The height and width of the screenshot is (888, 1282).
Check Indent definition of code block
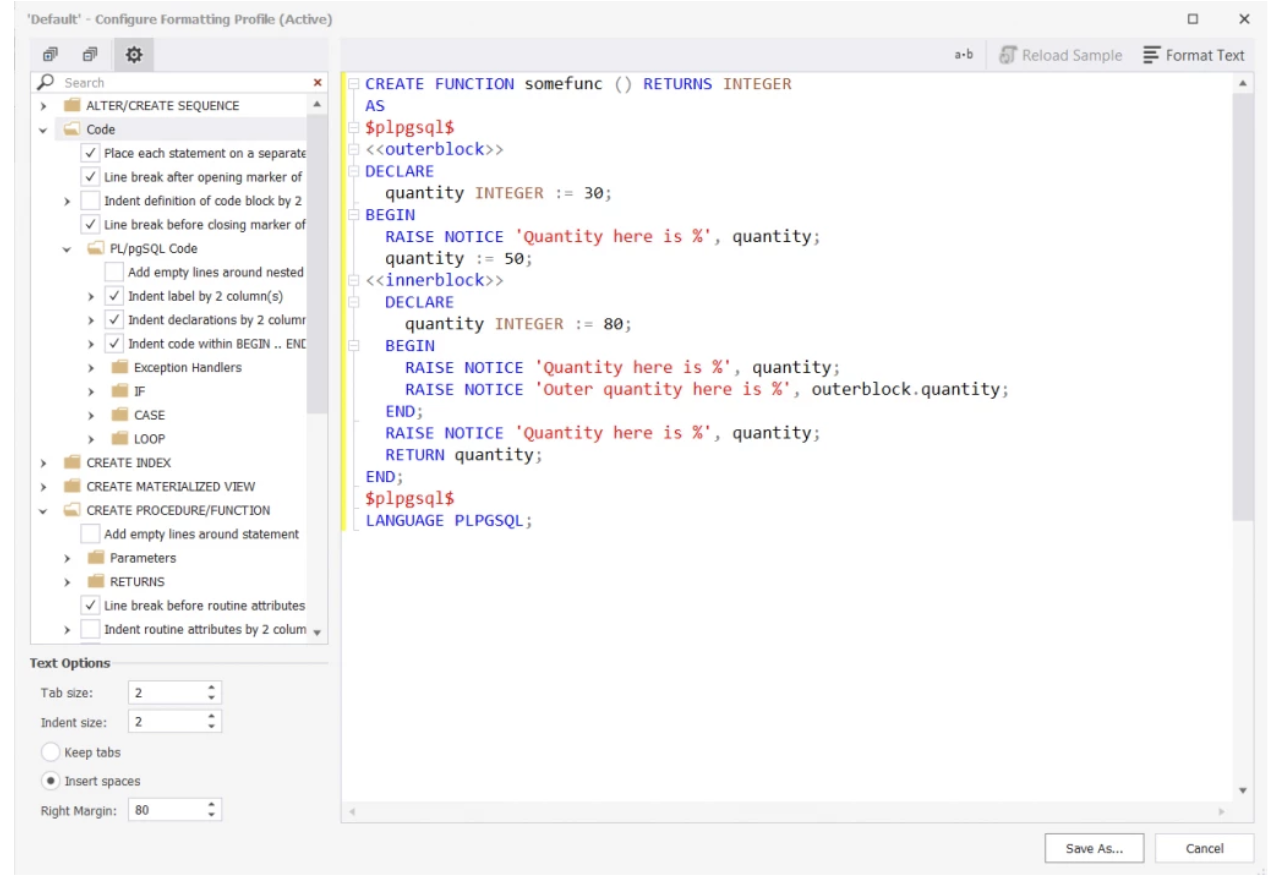(x=90, y=200)
